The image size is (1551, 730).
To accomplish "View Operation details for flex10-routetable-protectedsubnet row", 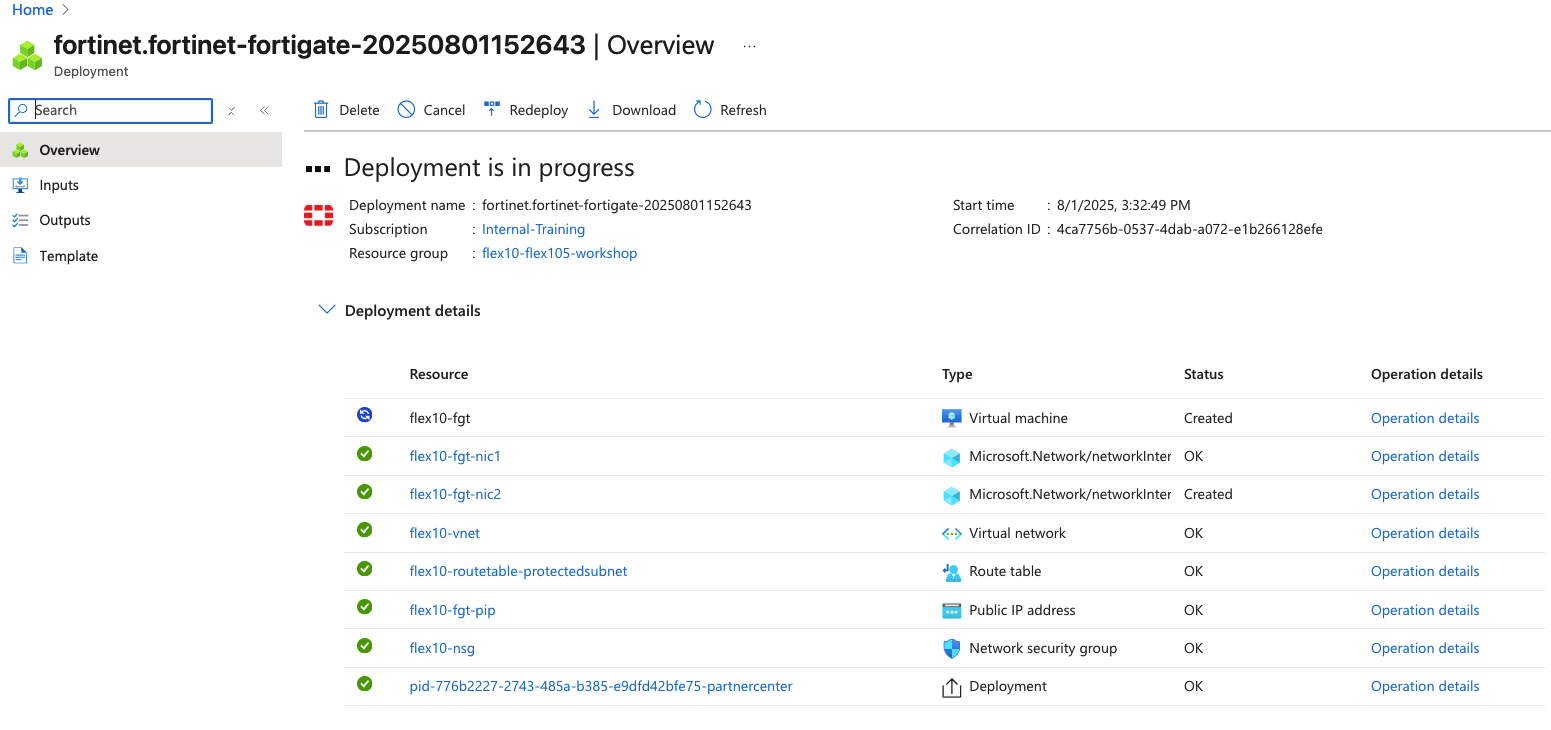I will click(x=1425, y=571).
